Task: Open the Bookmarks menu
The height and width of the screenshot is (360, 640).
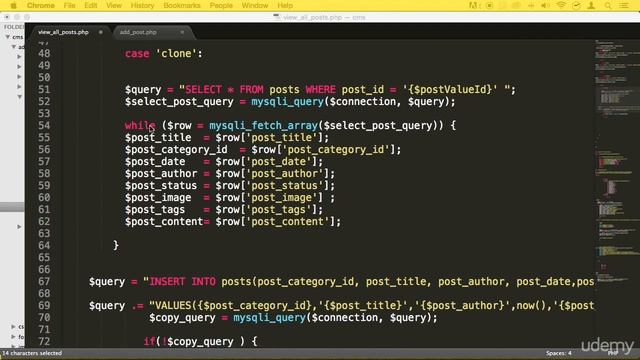Action: click(182, 5)
